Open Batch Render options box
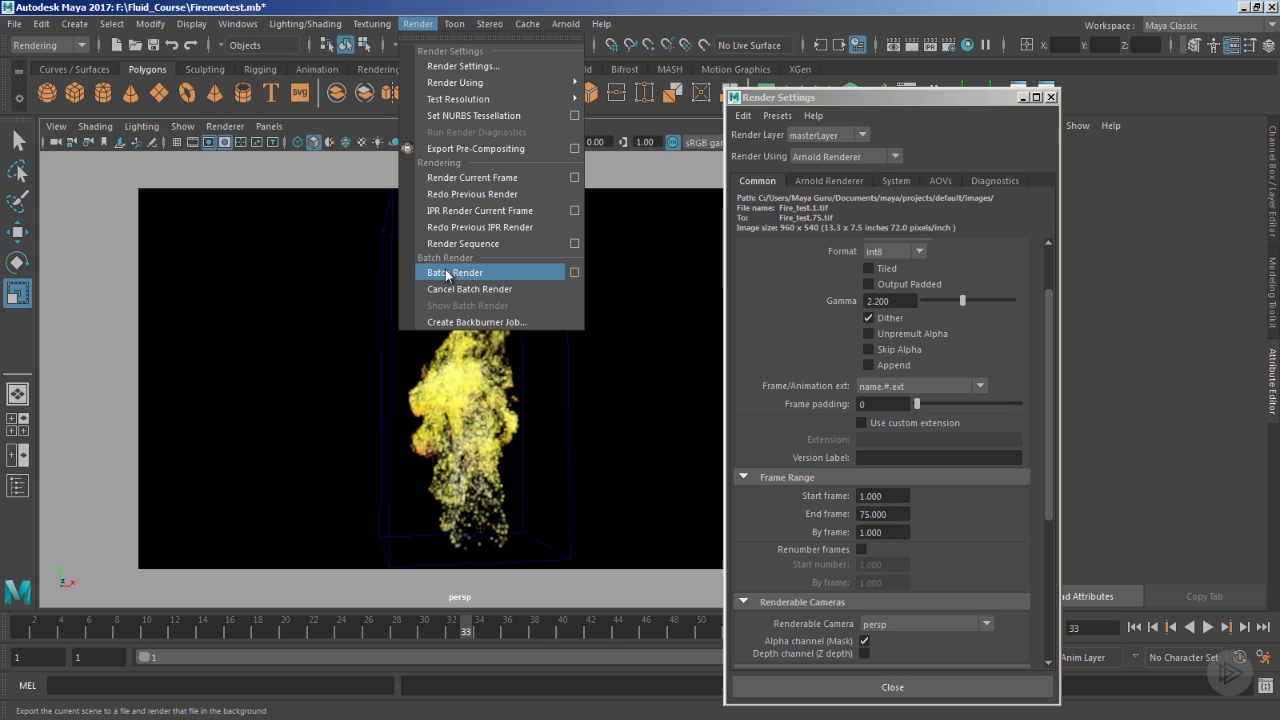This screenshot has height=720, width=1280. 574,272
